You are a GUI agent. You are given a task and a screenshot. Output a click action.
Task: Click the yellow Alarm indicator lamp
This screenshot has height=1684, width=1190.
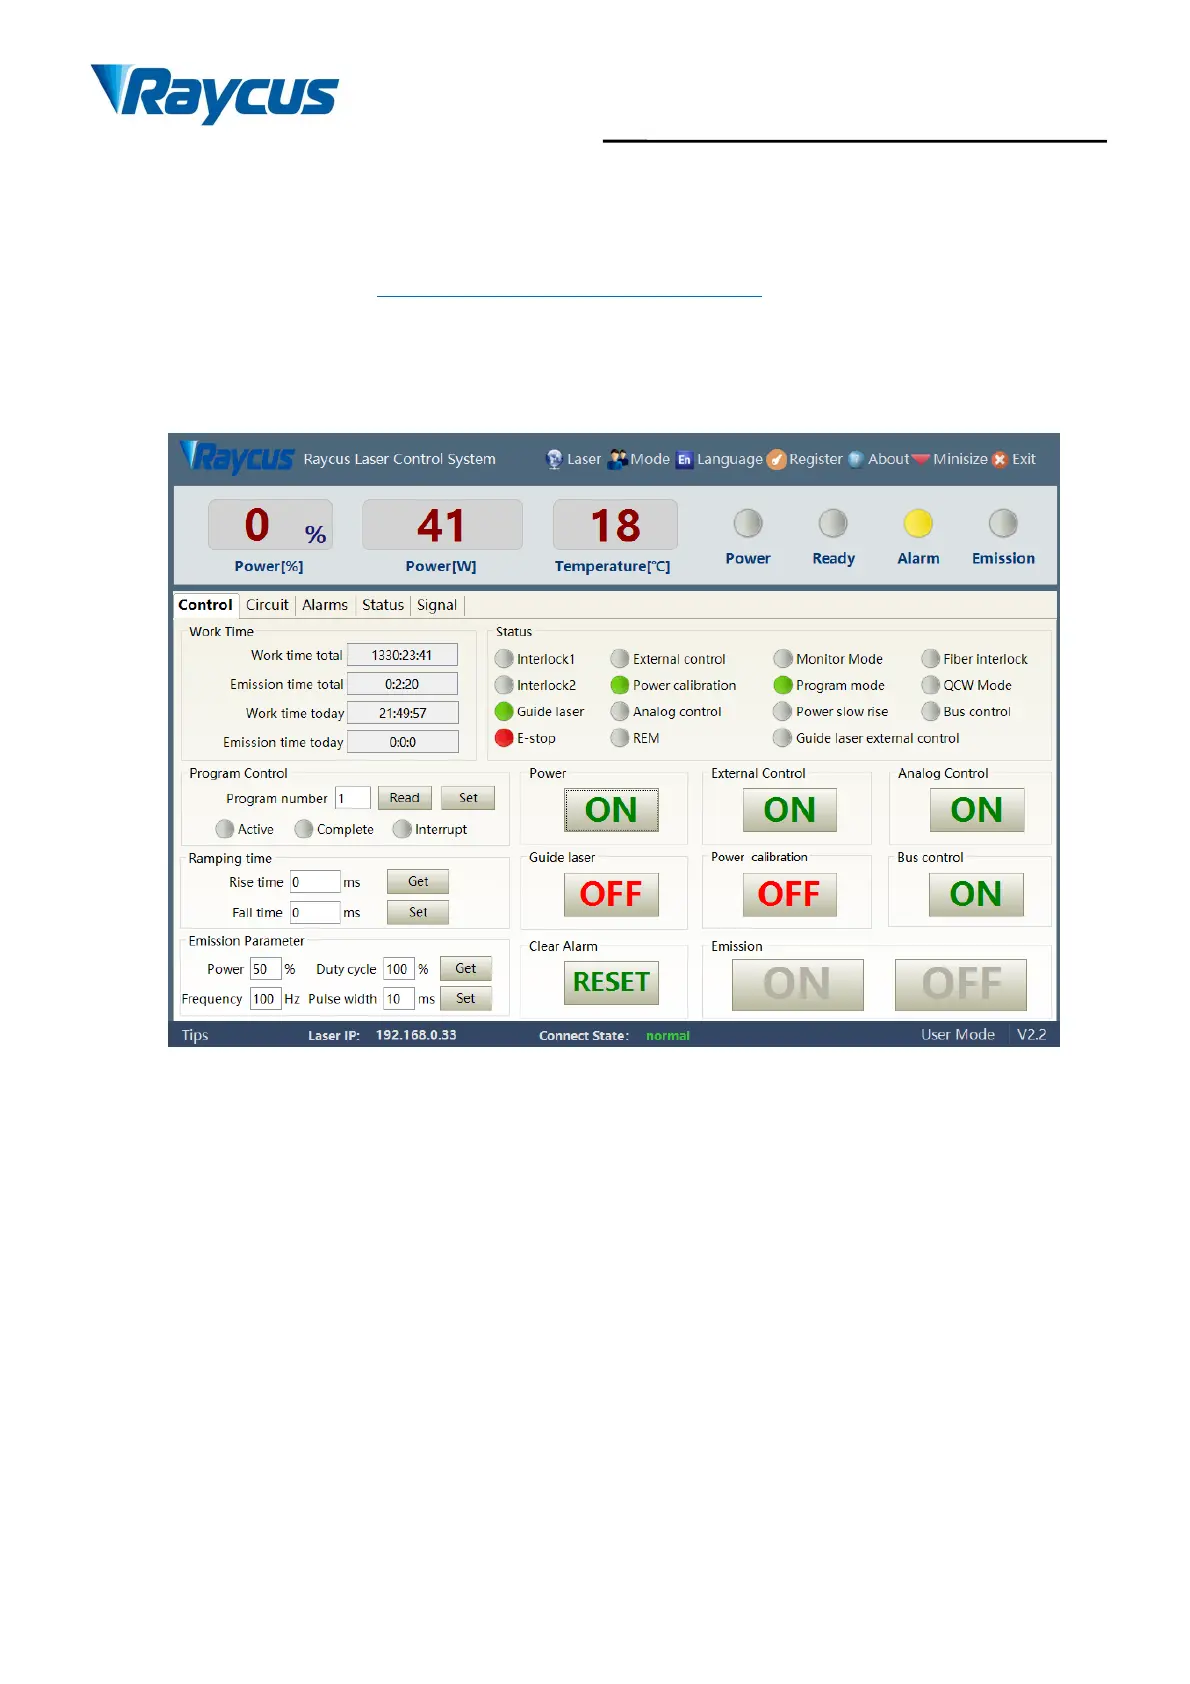(918, 523)
